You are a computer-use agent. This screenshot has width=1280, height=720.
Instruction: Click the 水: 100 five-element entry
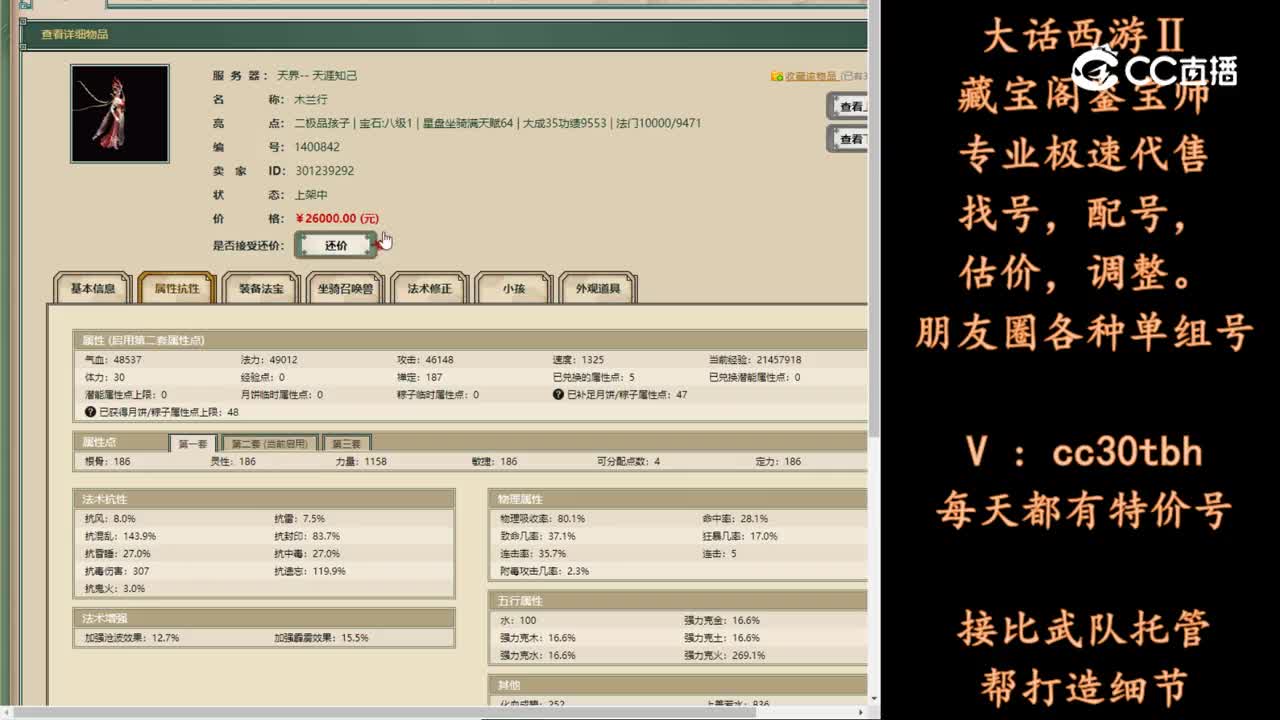tap(518, 620)
